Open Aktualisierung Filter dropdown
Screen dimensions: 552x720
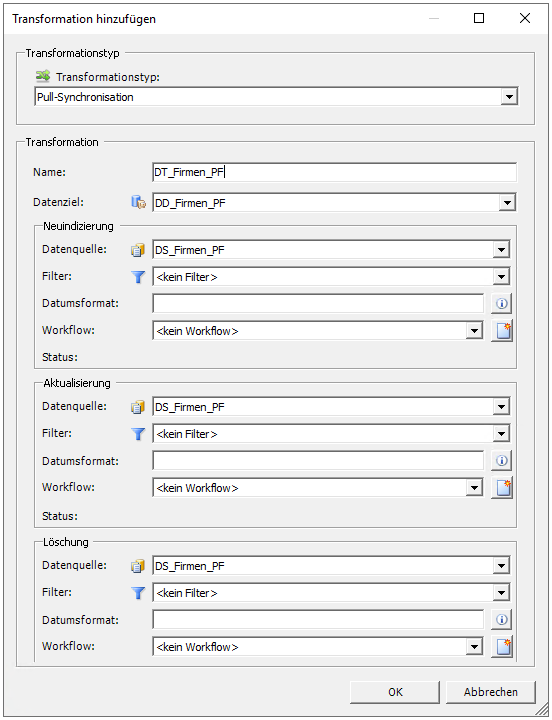pos(501,433)
